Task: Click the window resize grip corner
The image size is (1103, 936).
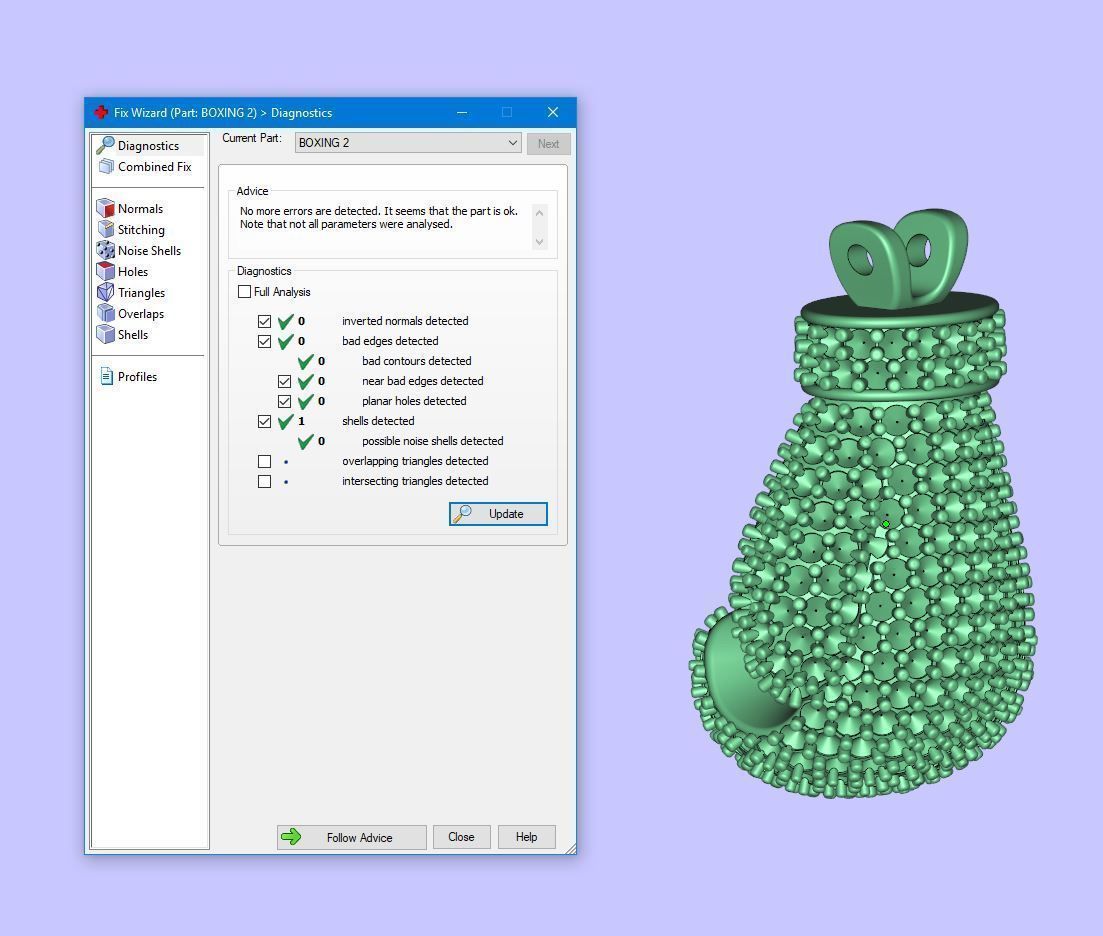Action: pyautogui.click(x=570, y=848)
